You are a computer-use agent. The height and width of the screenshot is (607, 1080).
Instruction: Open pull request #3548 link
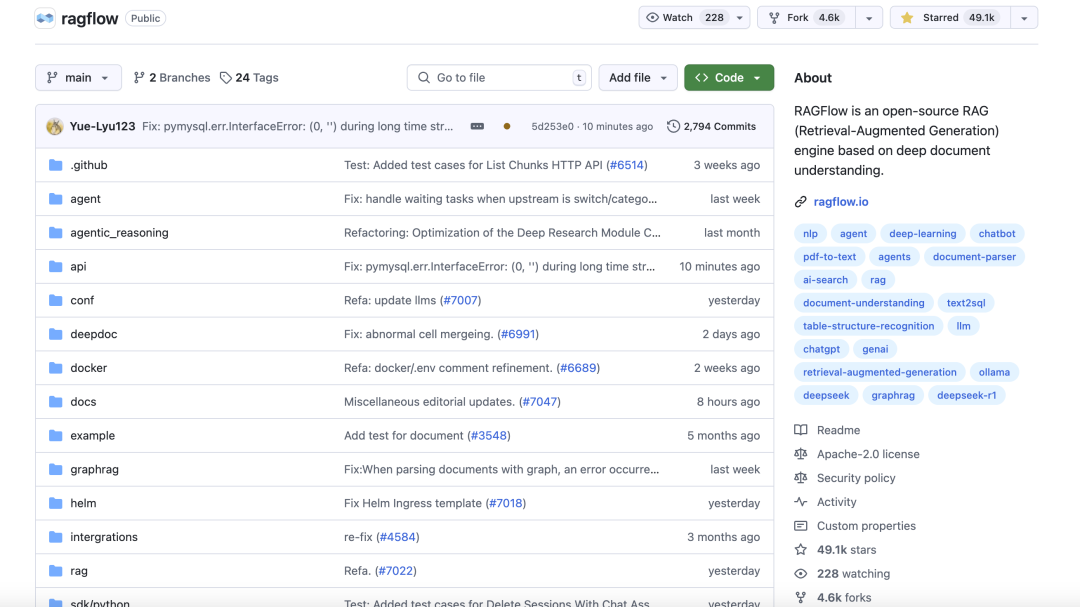[489, 435]
